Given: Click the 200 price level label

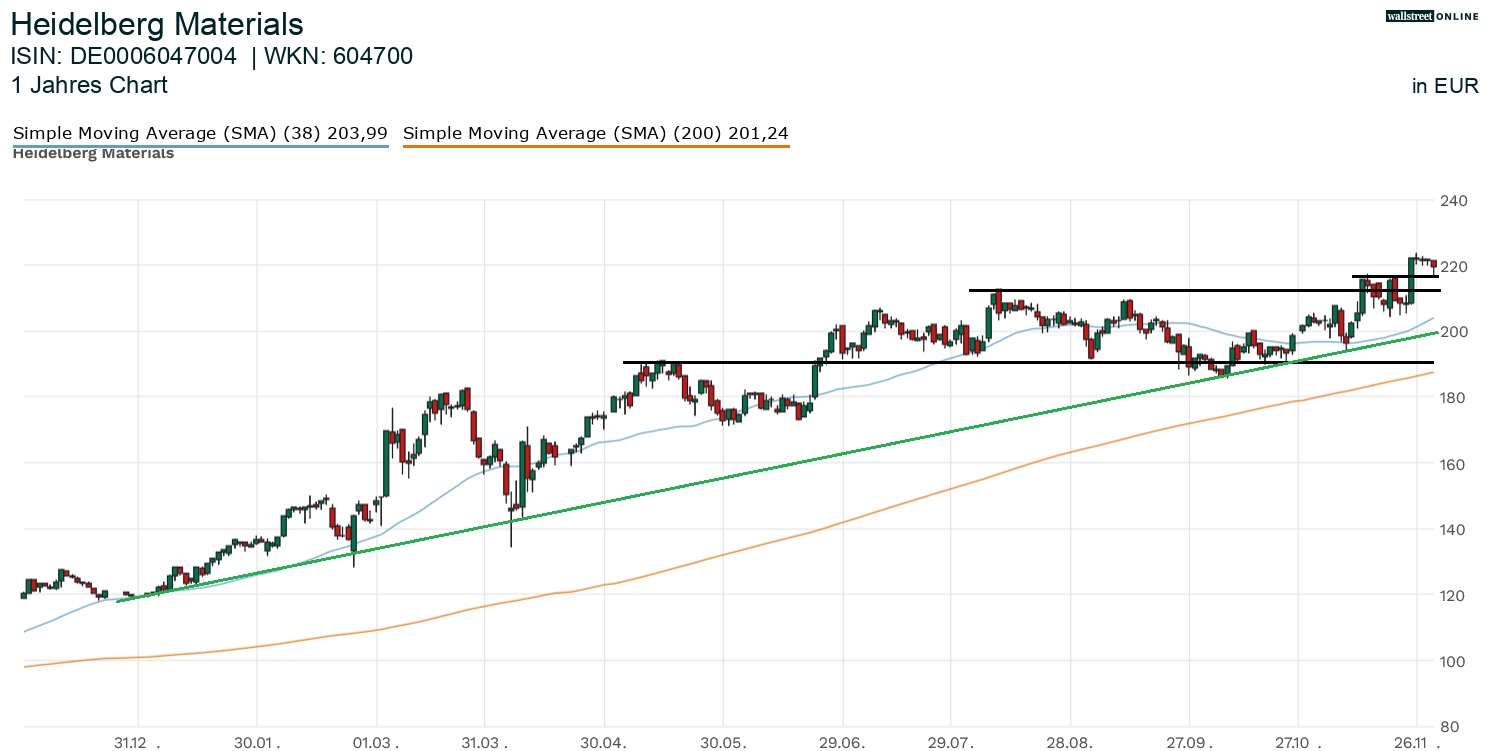Looking at the screenshot, I should tap(1452, 332).
